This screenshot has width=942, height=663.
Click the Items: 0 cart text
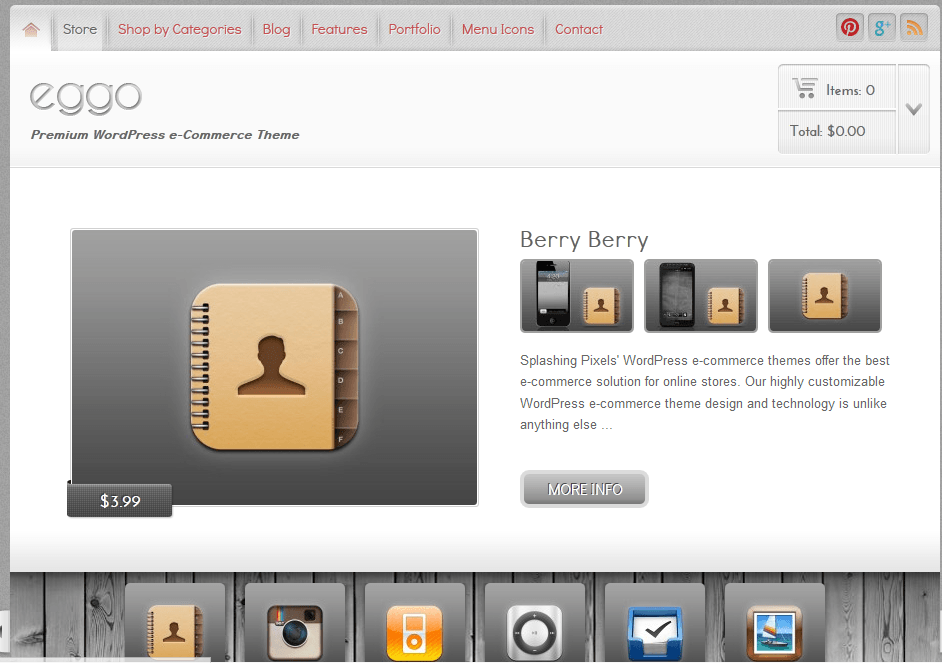850,90
